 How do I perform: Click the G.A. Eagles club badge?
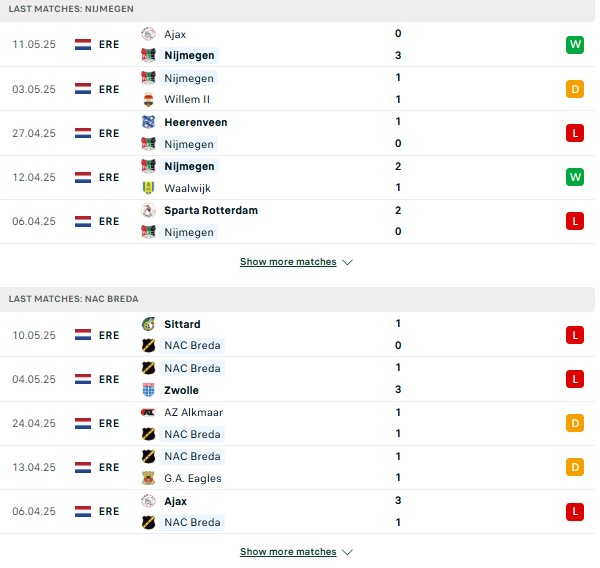pyautogui.click(x=148, y=478)
